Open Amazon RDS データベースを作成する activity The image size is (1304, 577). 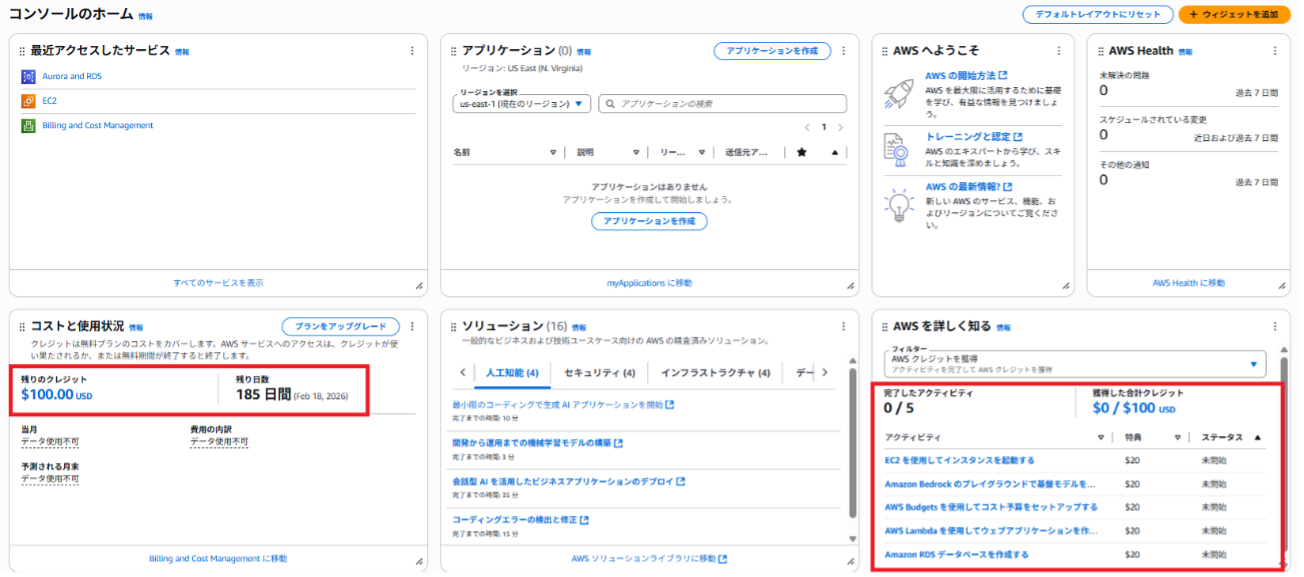click(x=957, y=554)
